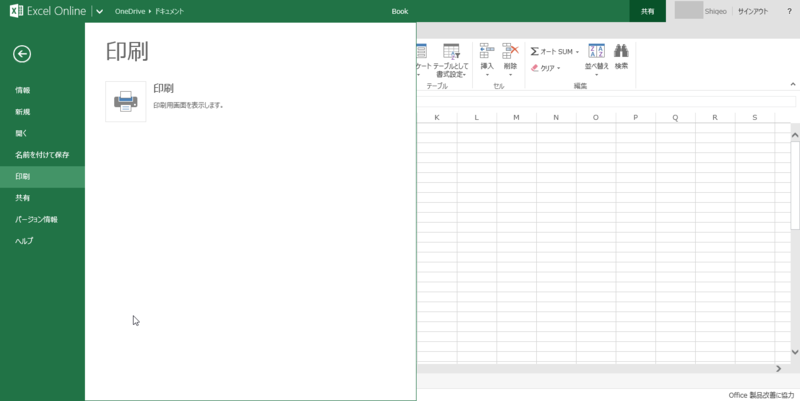Click the Book file name title
Screen dimensions: 800x401
[399, 11]
